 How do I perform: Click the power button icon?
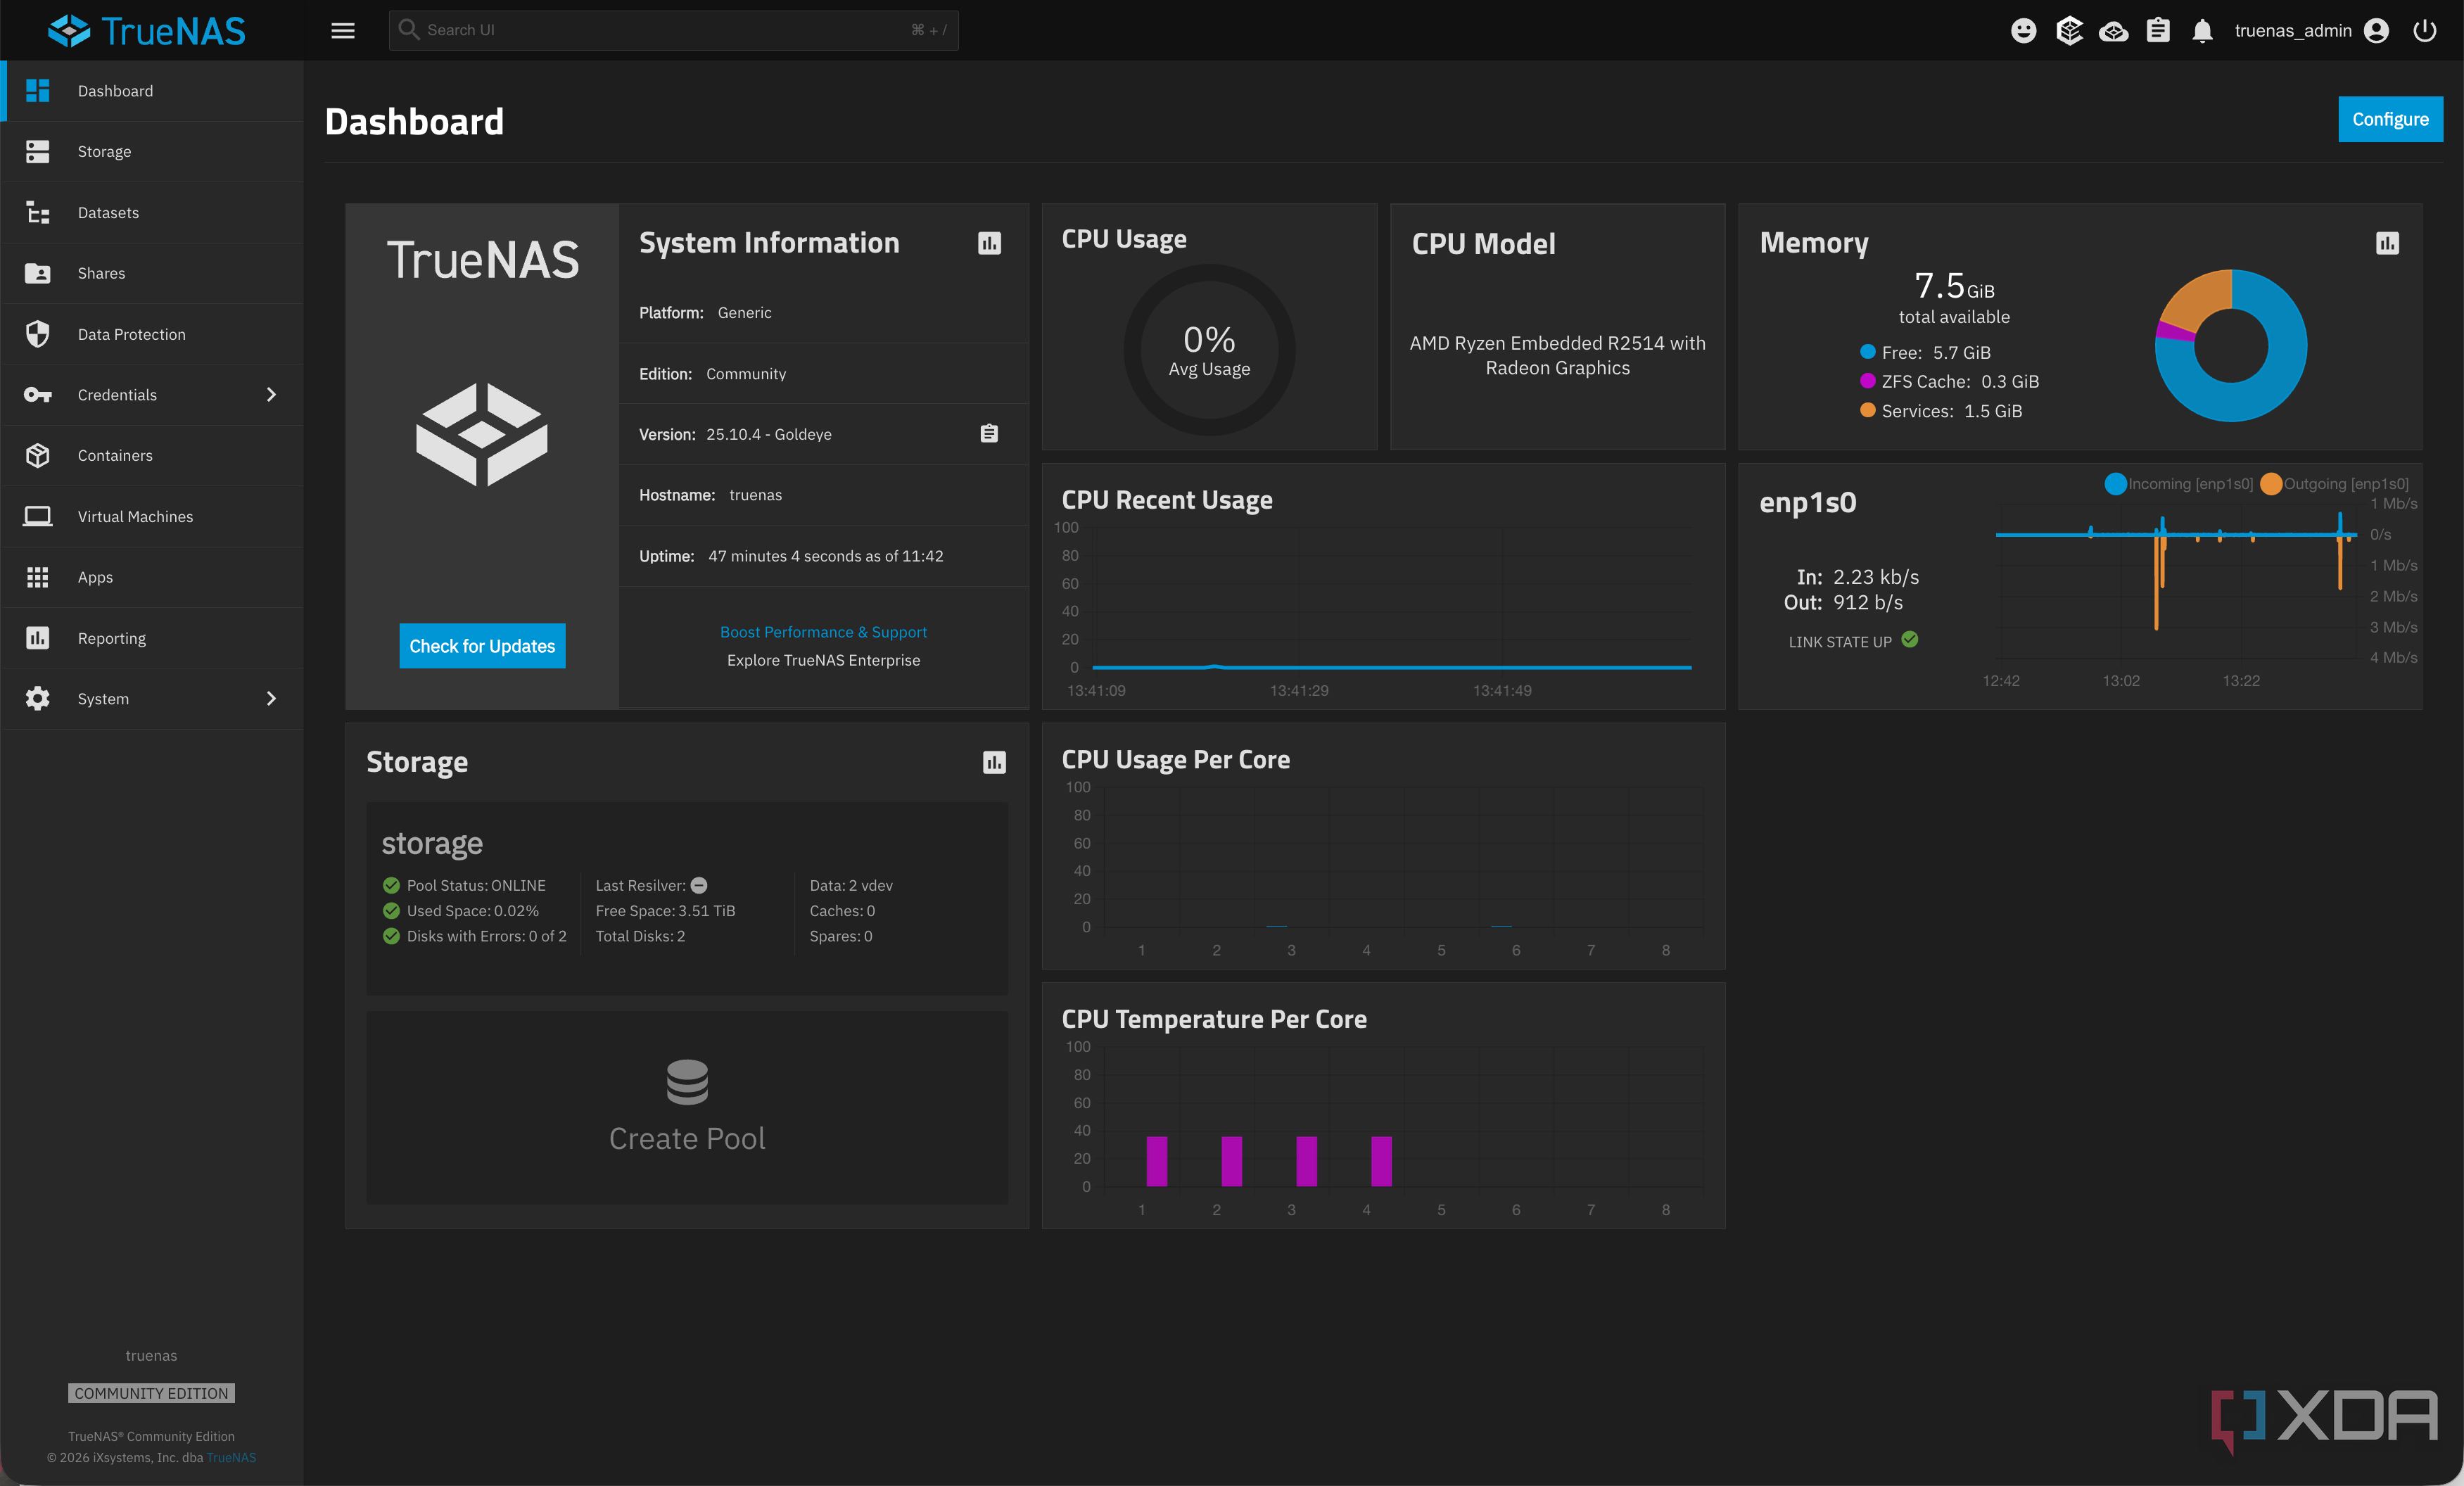tap(2424, 30)
